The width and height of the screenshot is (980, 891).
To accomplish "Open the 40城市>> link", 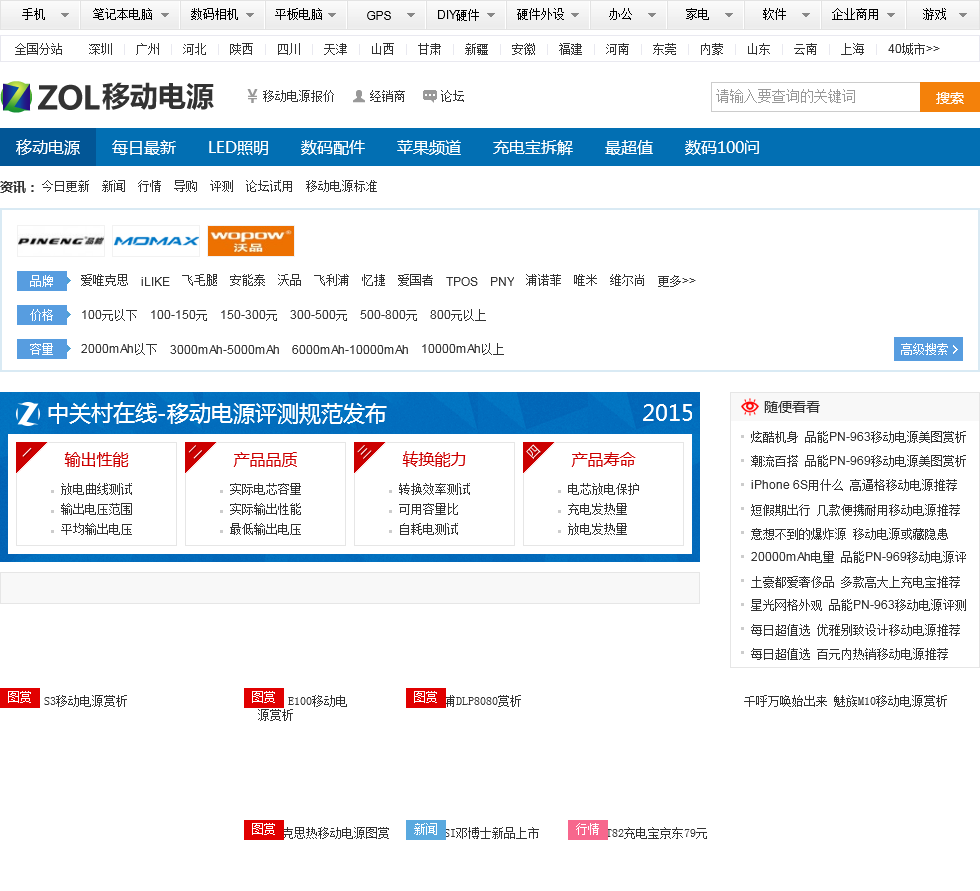I will click(x=913, y=49).
